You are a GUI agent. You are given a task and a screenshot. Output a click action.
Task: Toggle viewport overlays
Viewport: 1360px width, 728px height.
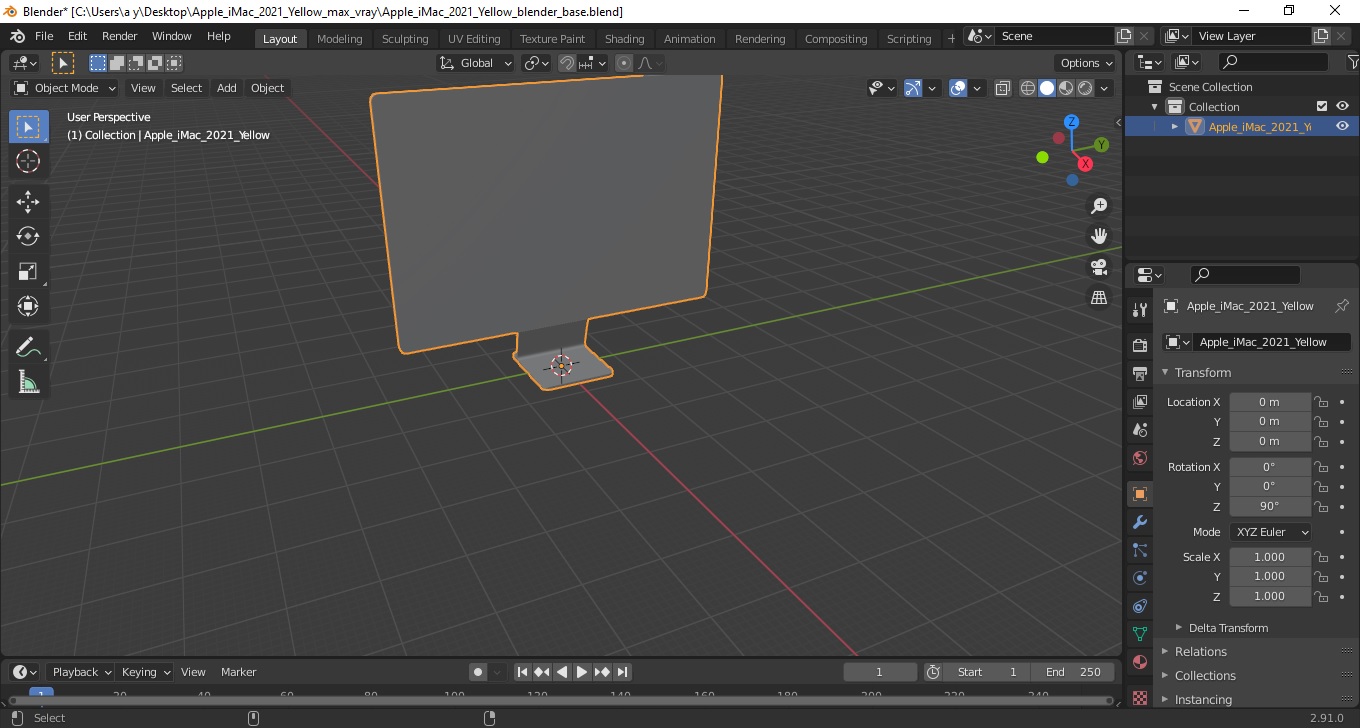coord(958,88)
